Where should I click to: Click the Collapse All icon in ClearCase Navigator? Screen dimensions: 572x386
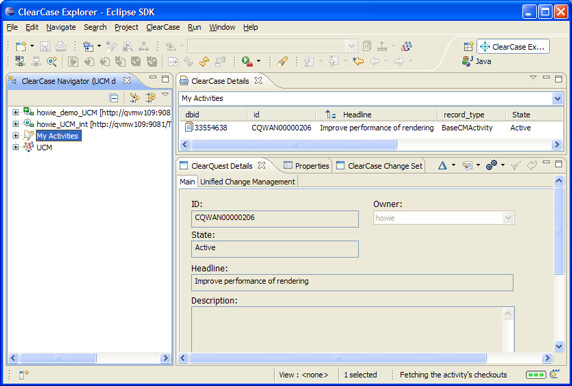click(114, 98)
